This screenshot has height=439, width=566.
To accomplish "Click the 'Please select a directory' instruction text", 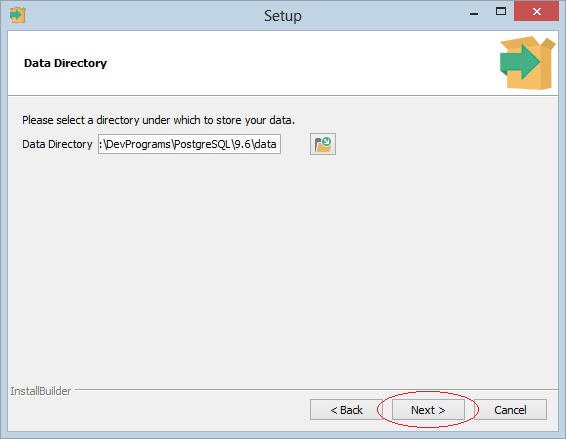I will pos(158,120).
